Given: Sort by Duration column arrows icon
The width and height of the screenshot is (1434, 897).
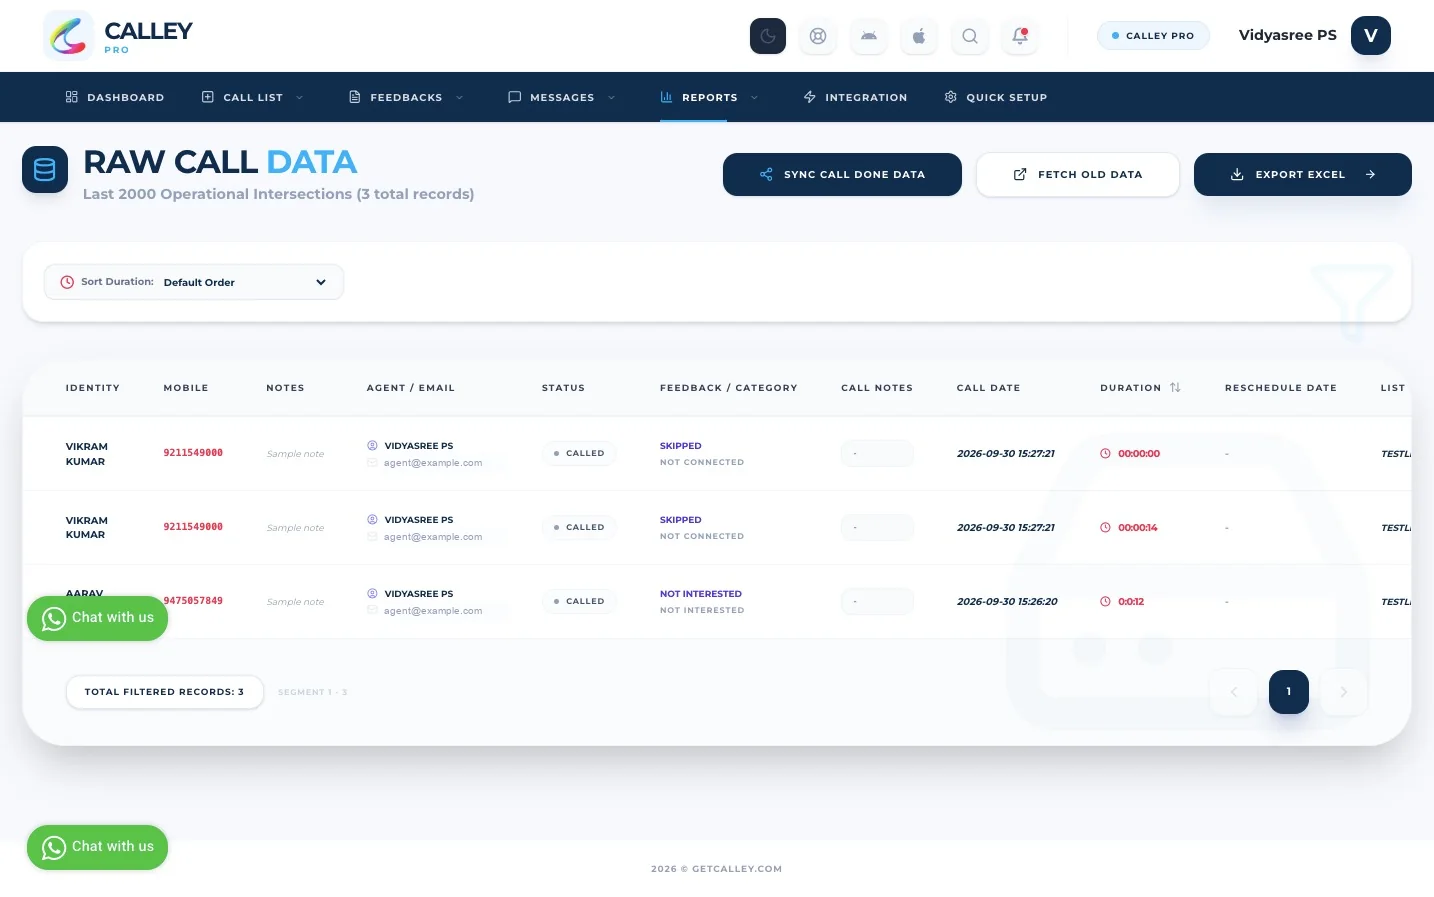Looking at the screenshot, I should [1175, 388].
